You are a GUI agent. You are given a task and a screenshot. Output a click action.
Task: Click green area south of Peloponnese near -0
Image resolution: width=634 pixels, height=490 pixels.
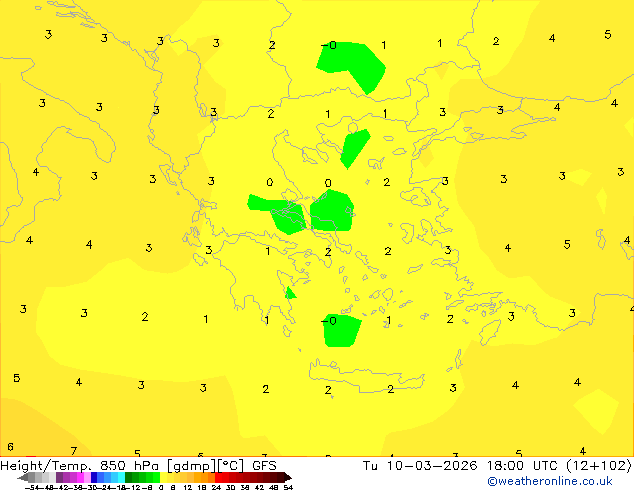click(x=342, y=331)
